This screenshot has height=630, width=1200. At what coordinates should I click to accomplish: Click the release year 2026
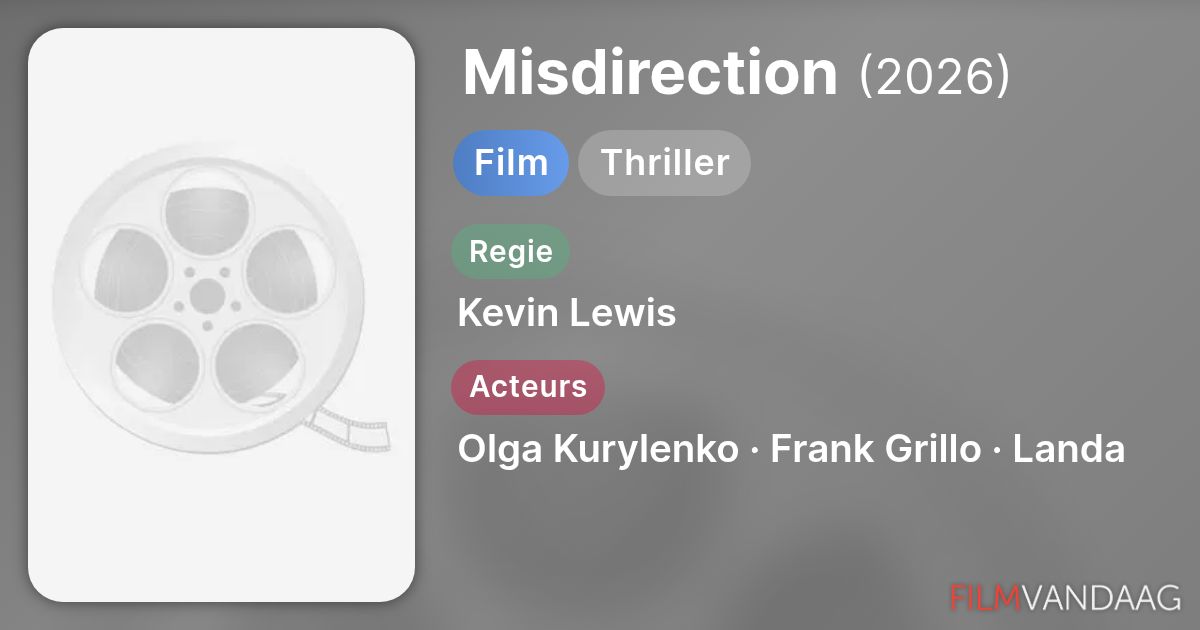(934, 74)
